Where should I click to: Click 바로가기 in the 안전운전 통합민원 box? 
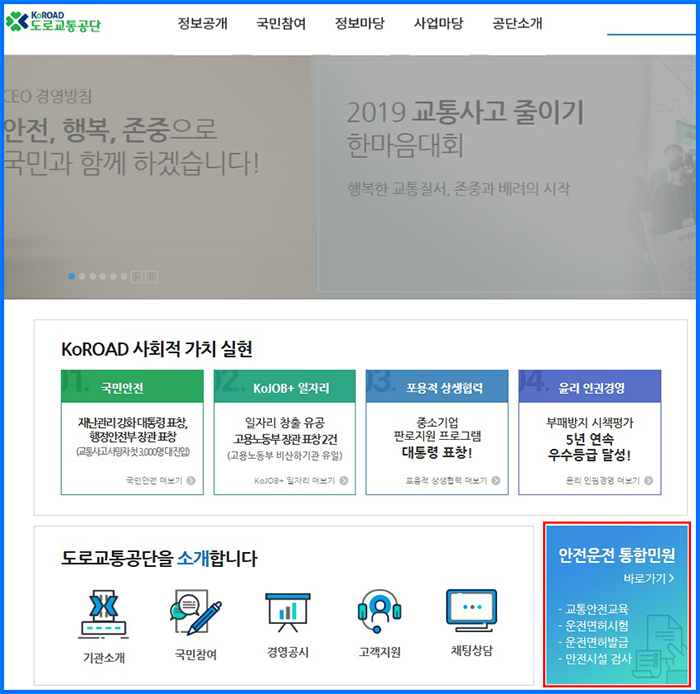(x=649, y=578)
